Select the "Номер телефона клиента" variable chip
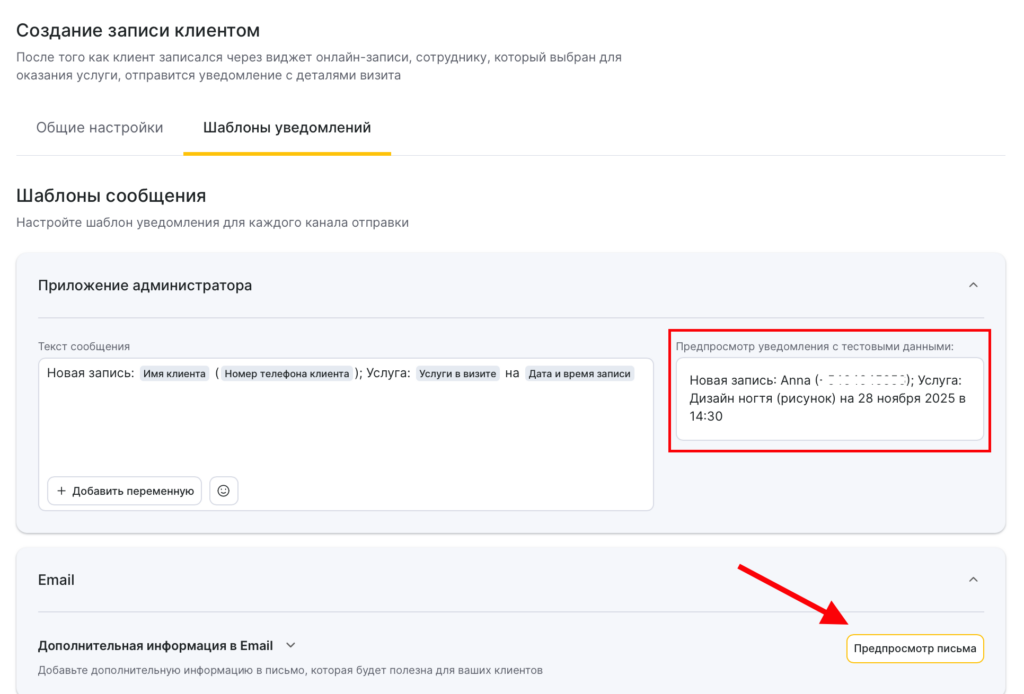 pyautogui.click(x=287, y=374)
